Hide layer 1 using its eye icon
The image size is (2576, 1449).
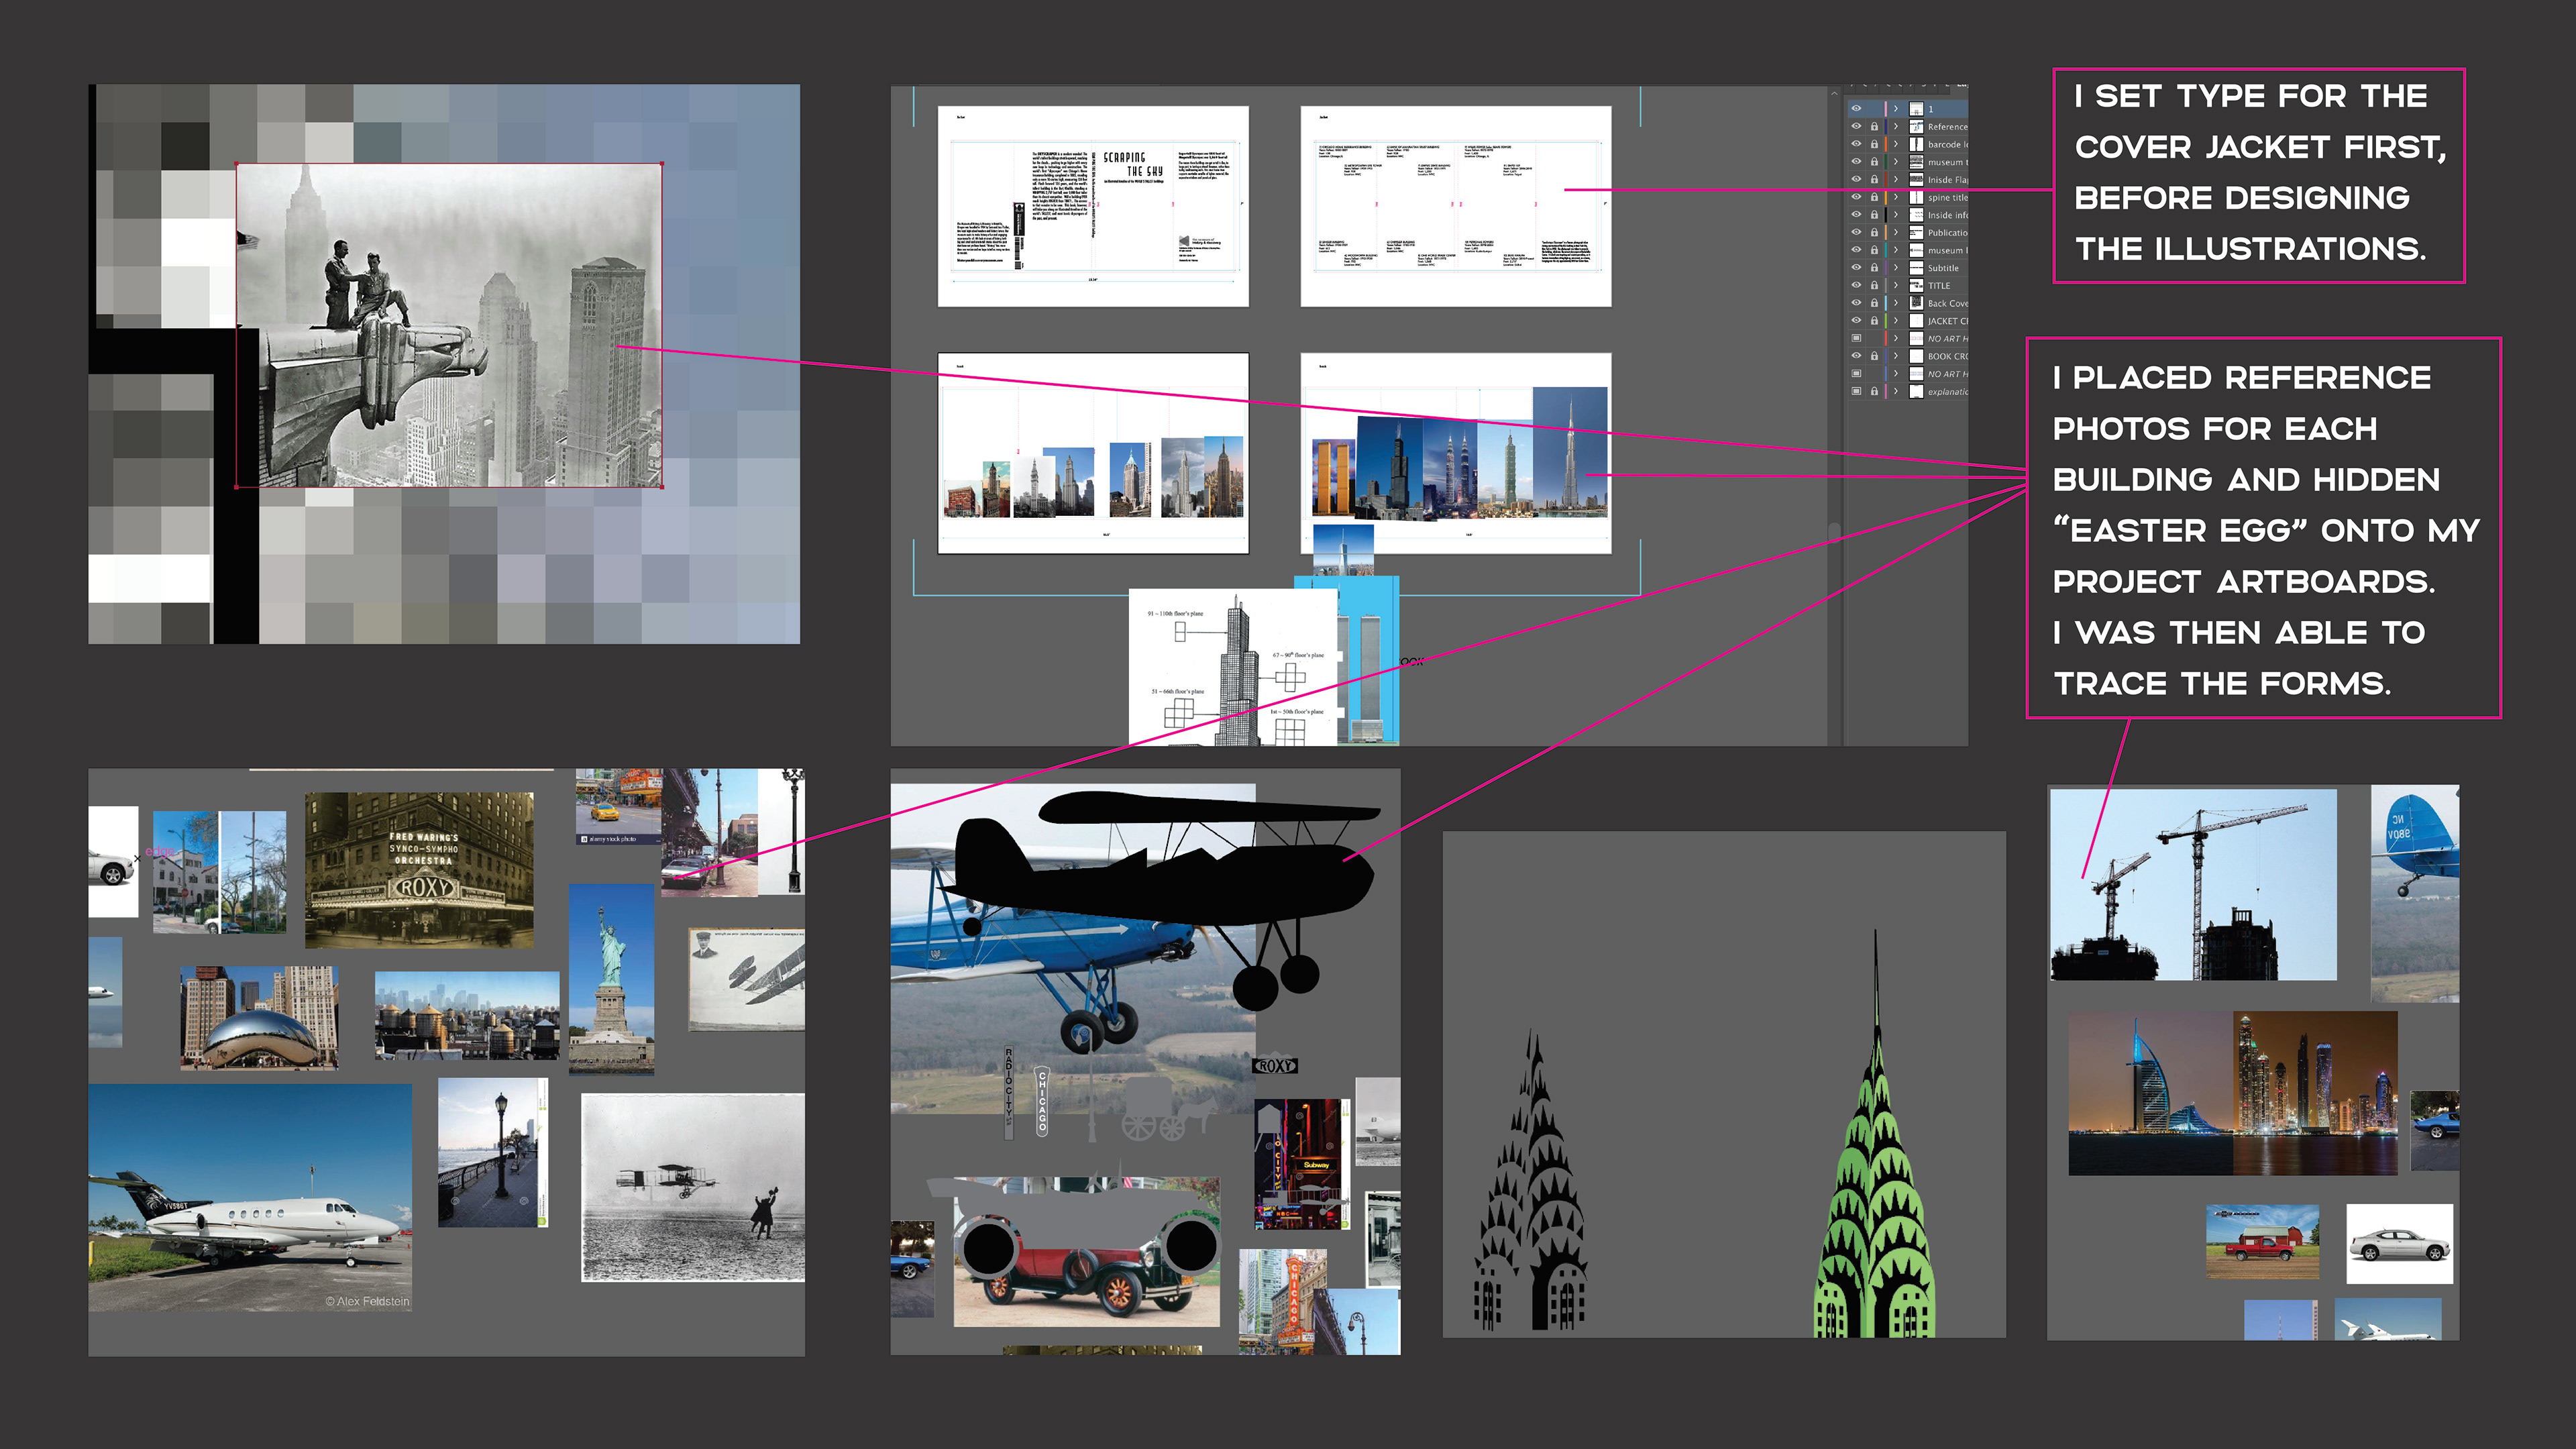[1856, 109]
